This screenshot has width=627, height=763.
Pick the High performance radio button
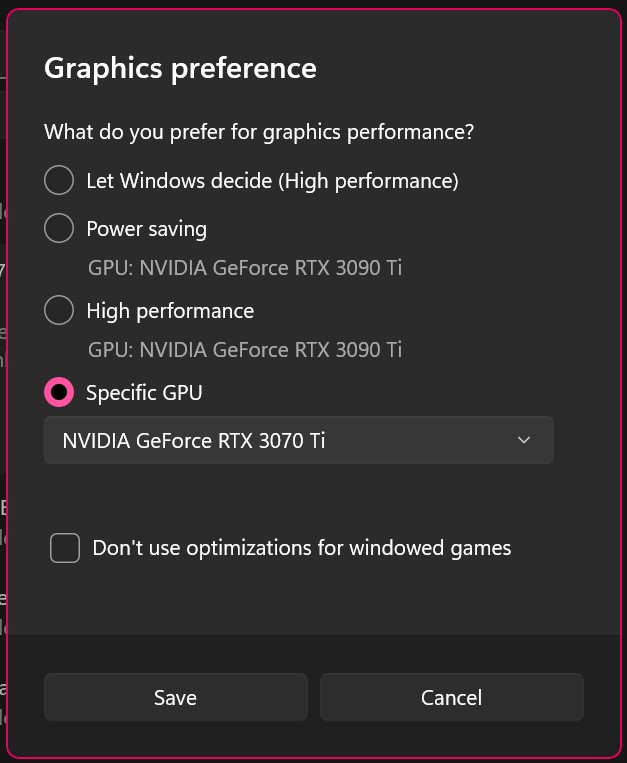59,310
